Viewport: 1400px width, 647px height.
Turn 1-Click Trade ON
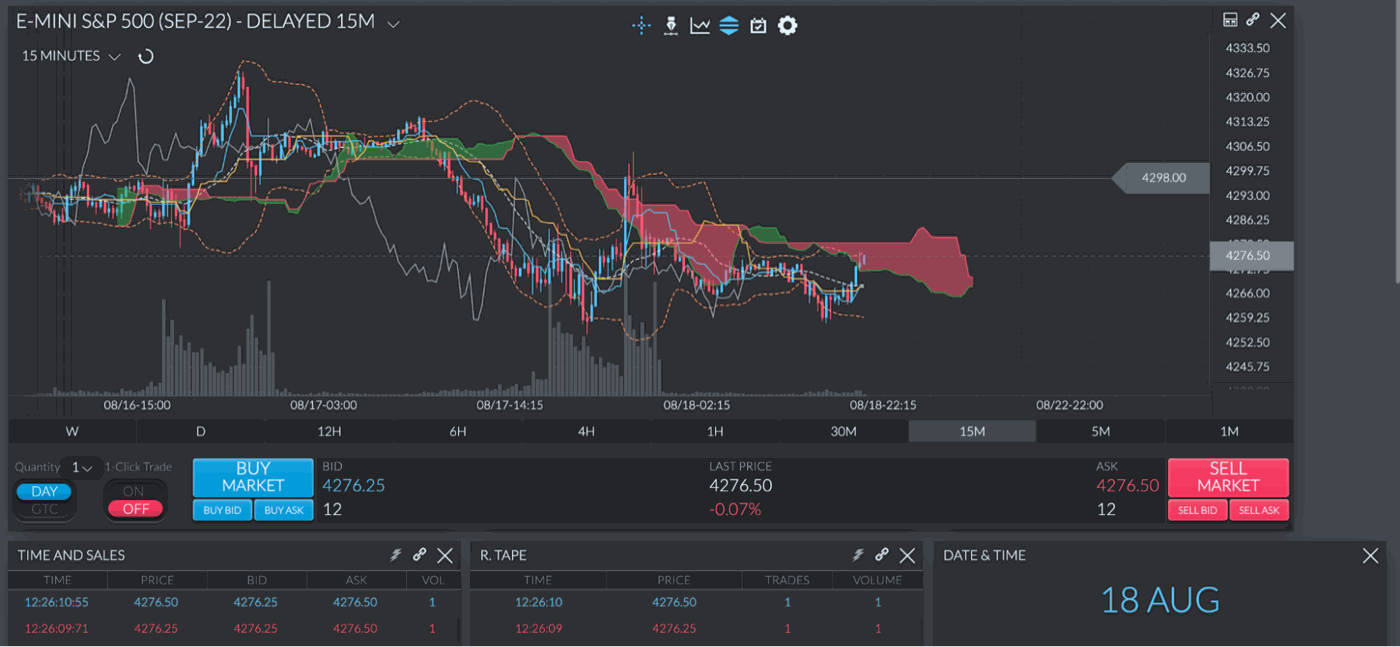(x=134, y=491)
